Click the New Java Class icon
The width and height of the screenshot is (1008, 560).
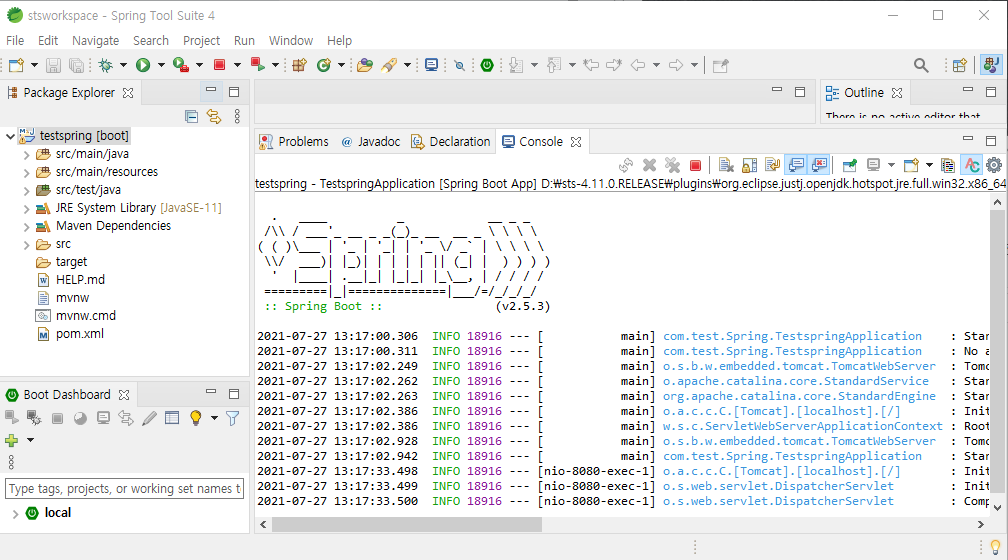coord(324,65)
